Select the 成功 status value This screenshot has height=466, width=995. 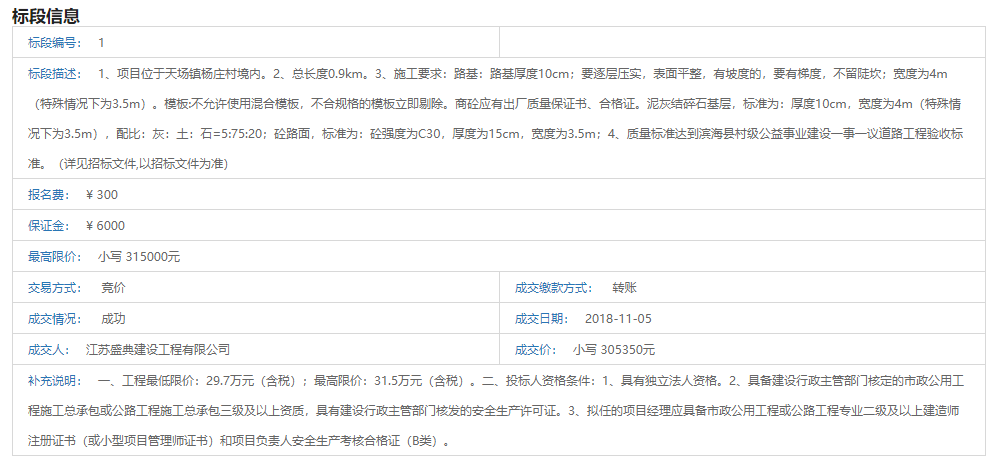113,319
